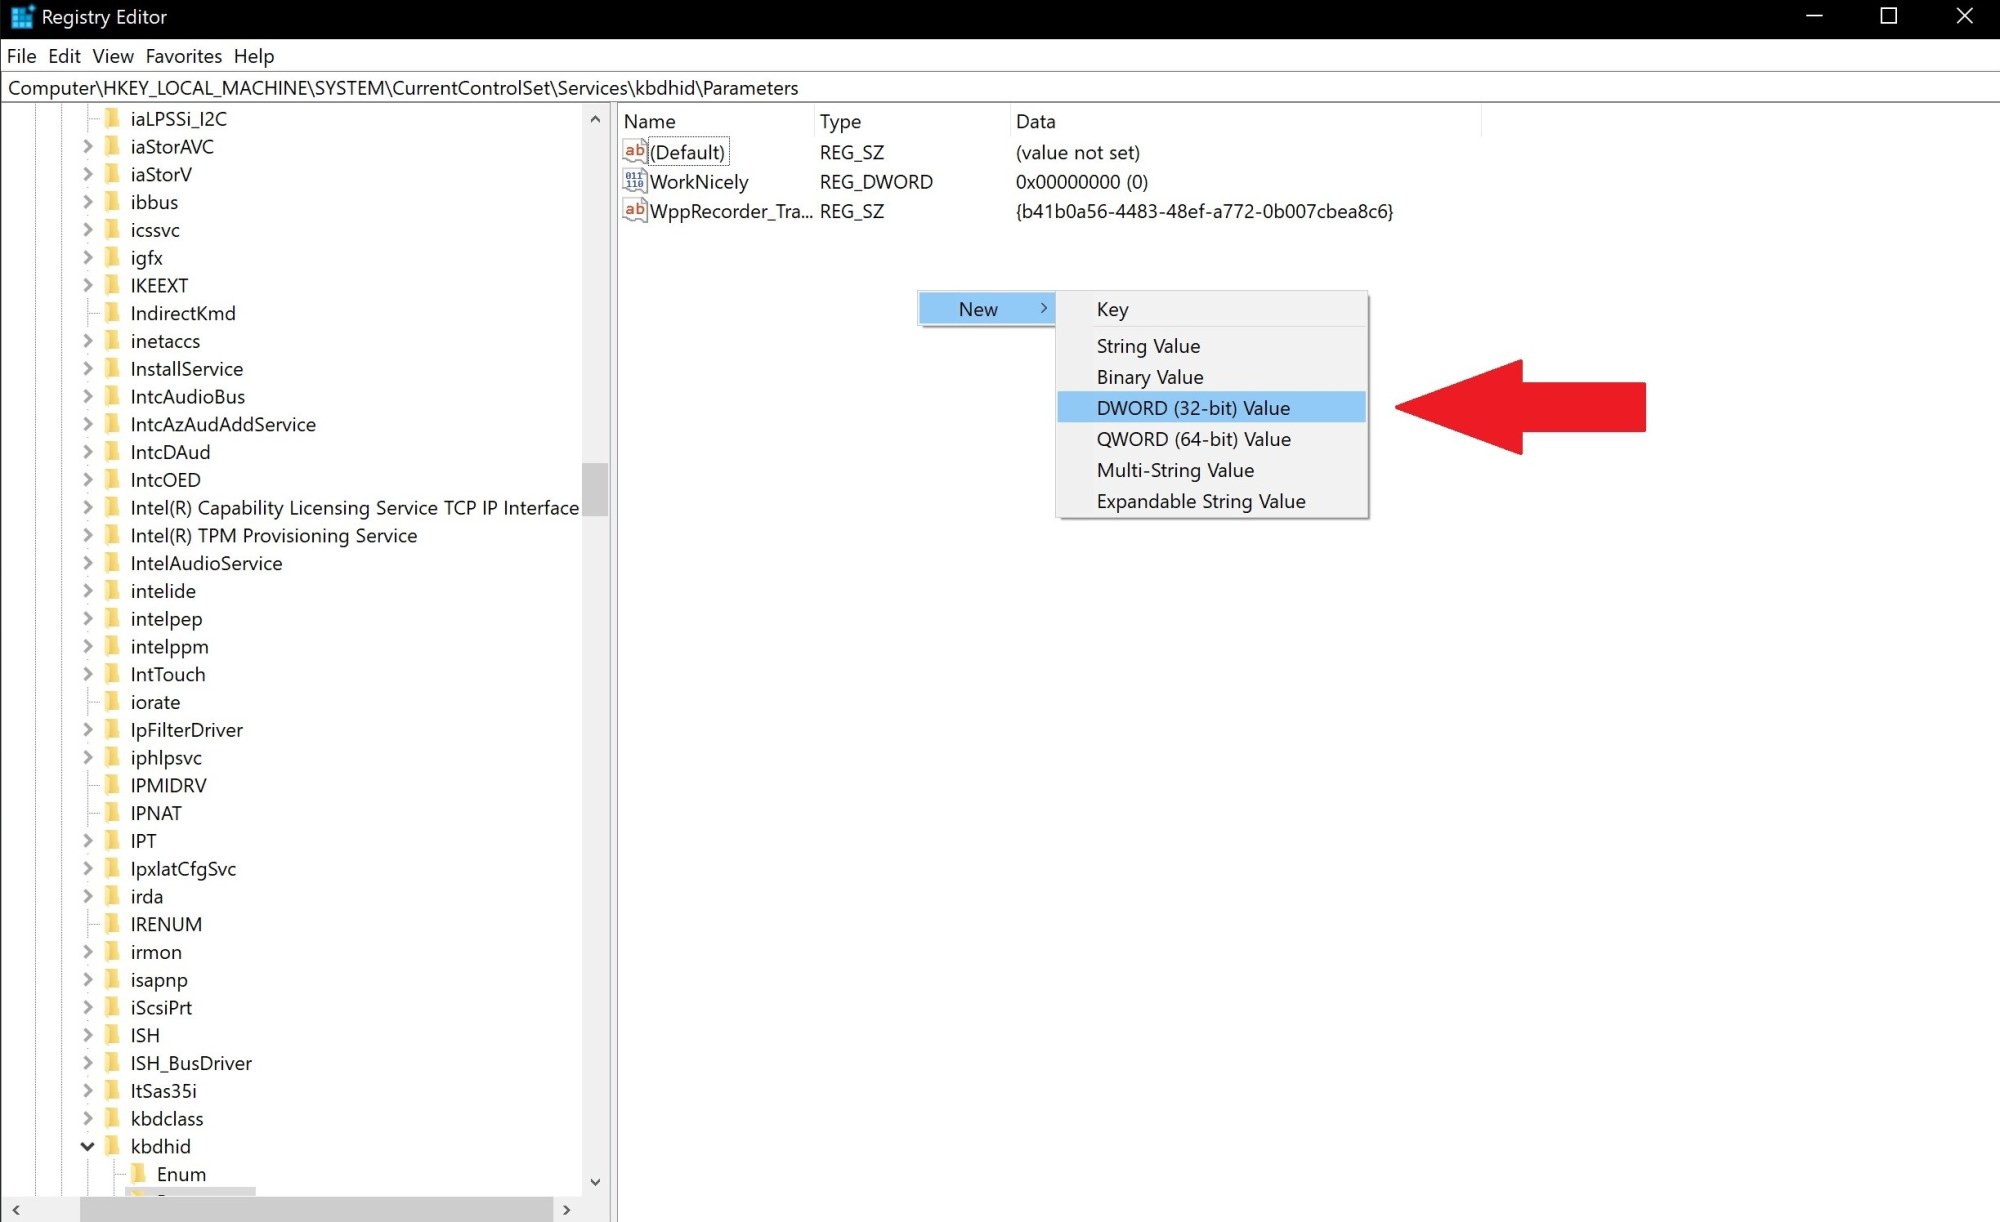This screenshot has height=1222, width=2000.
Task: Click the IRENUM folder icon
Action: pyautogui.click(x=113, y=924)
